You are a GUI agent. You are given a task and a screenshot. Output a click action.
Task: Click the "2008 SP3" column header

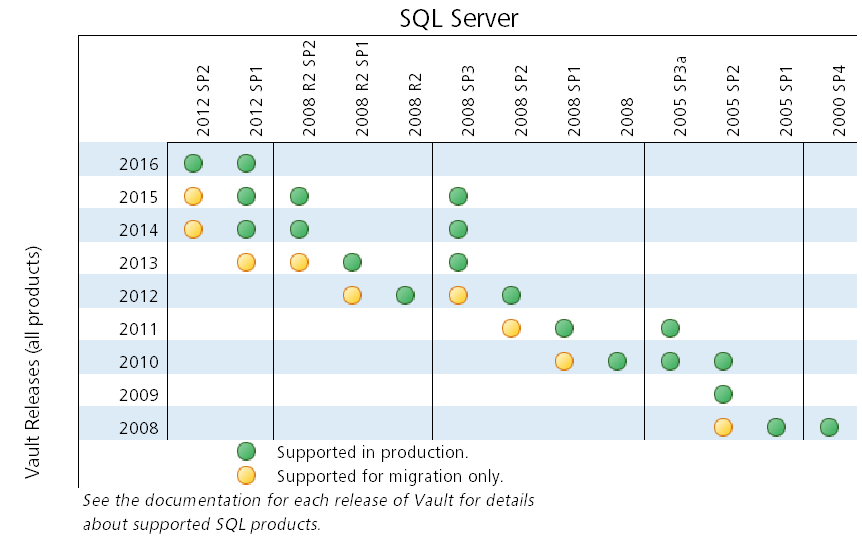pyautogui.click(x=468, y=101)
